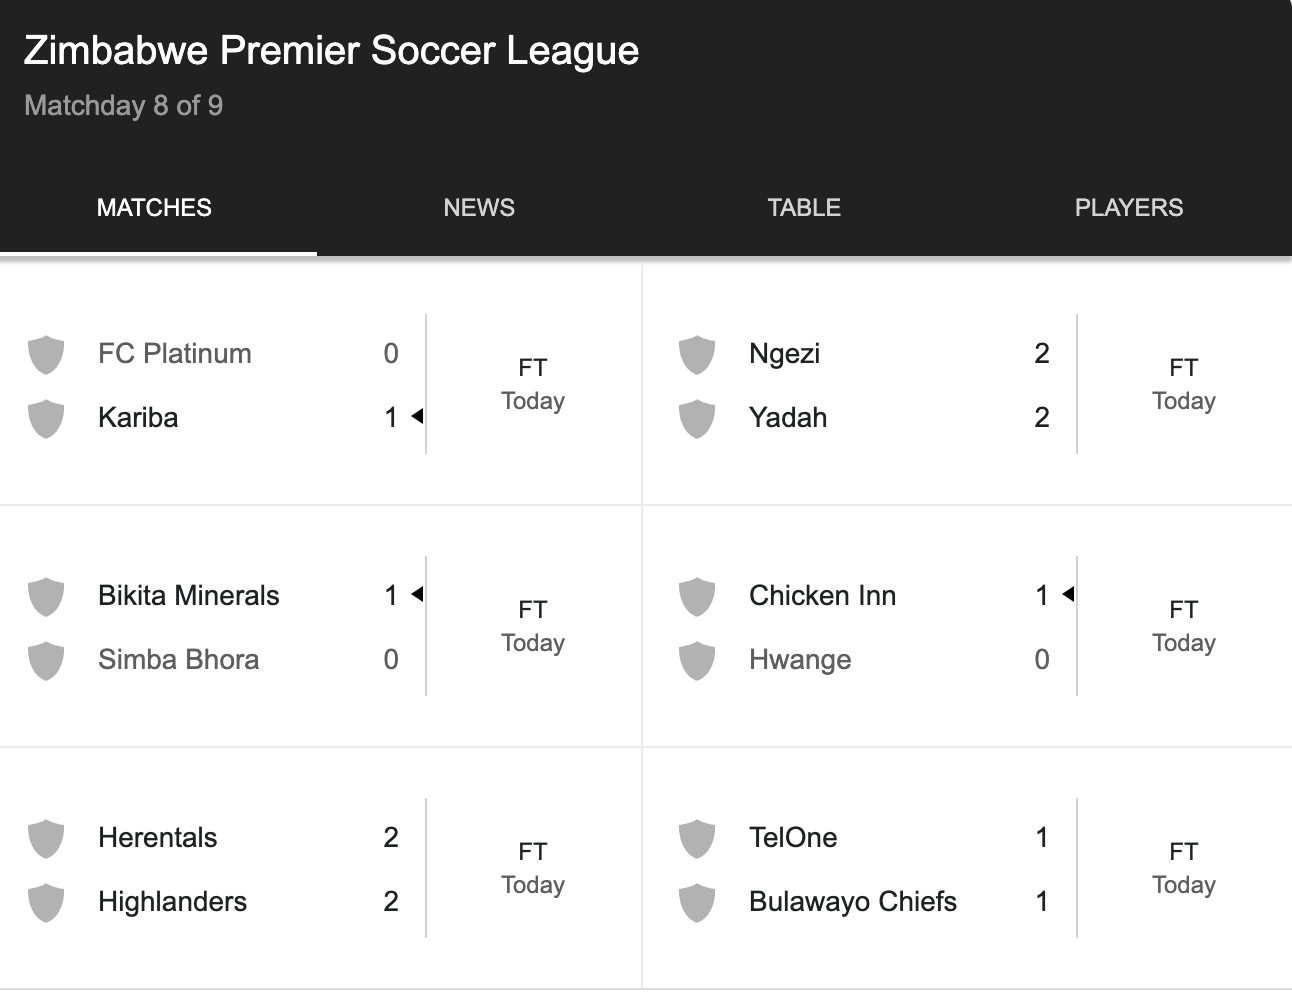The height and width of the screenshot is (992, 1292).
Task: Click the Hwange team shield icon
Action: click(697, 660)
